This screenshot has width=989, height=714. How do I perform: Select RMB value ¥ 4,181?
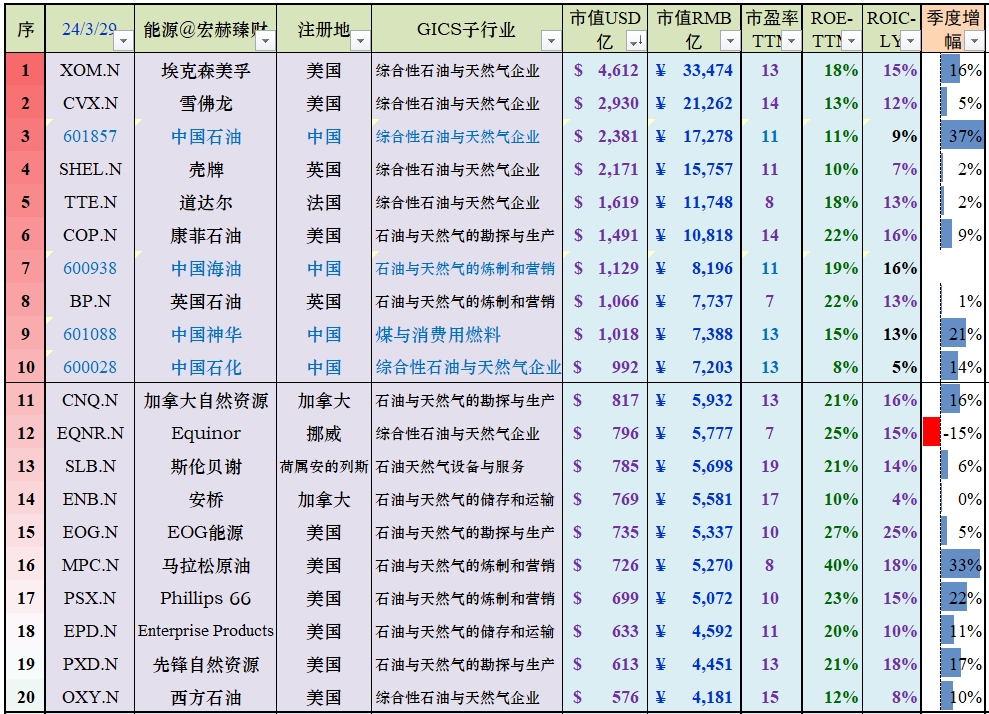pos(694,697)
